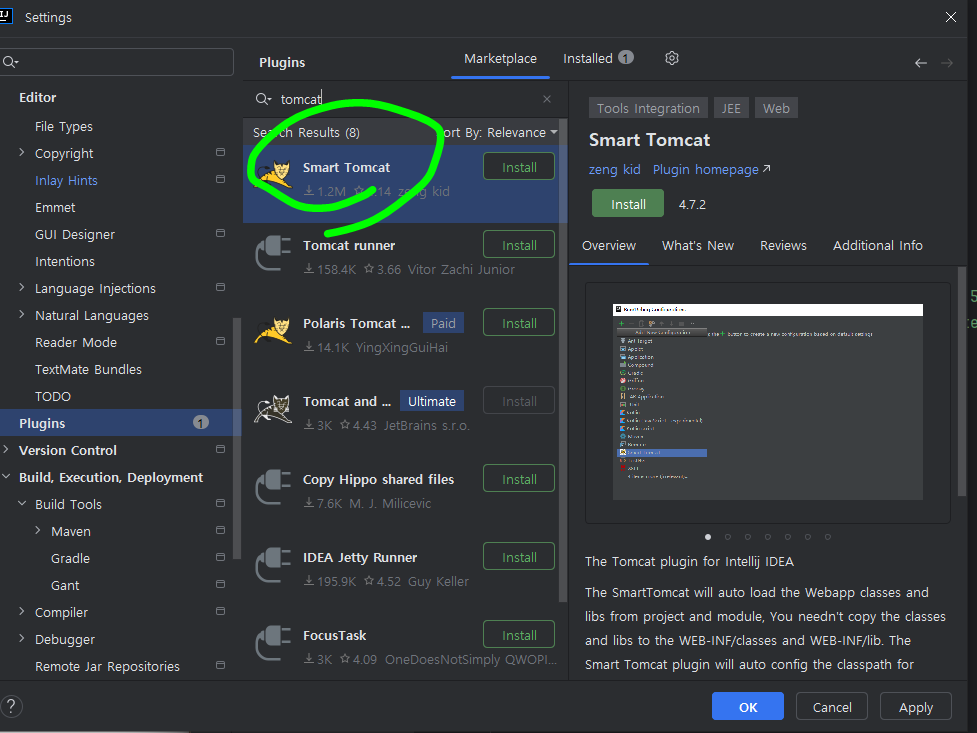This screenshot has width=977, height=733.
Task: Collapse the Build Tools node
Action: click(22, 503)
